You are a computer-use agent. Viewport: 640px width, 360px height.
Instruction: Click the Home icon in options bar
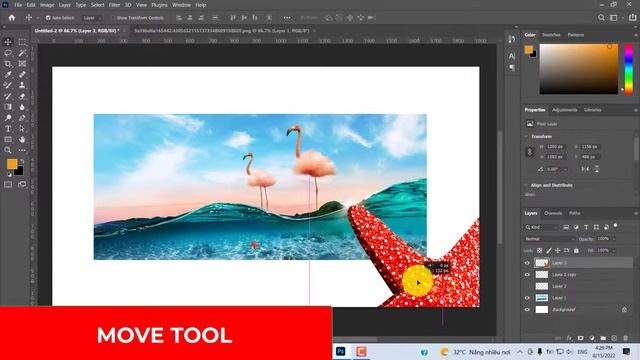[12, 18]
